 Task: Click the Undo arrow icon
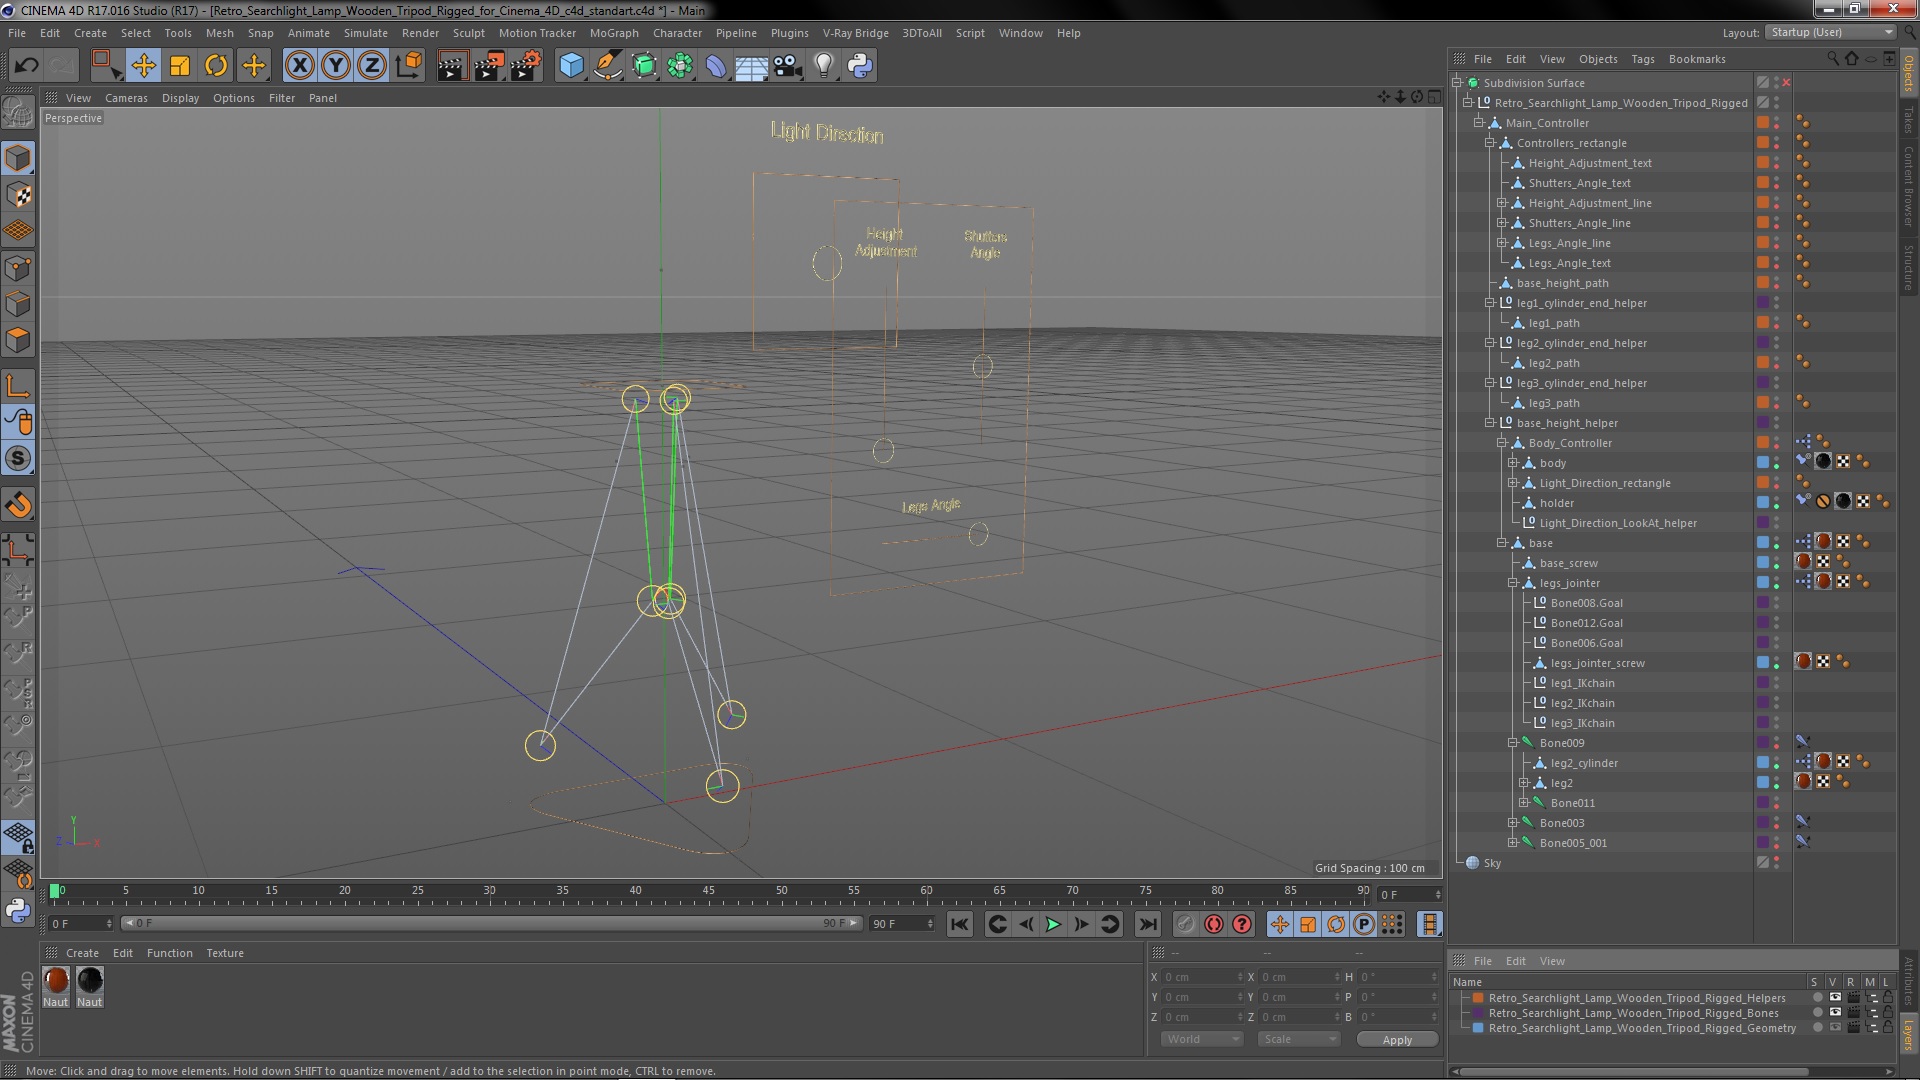click(26, 66)
